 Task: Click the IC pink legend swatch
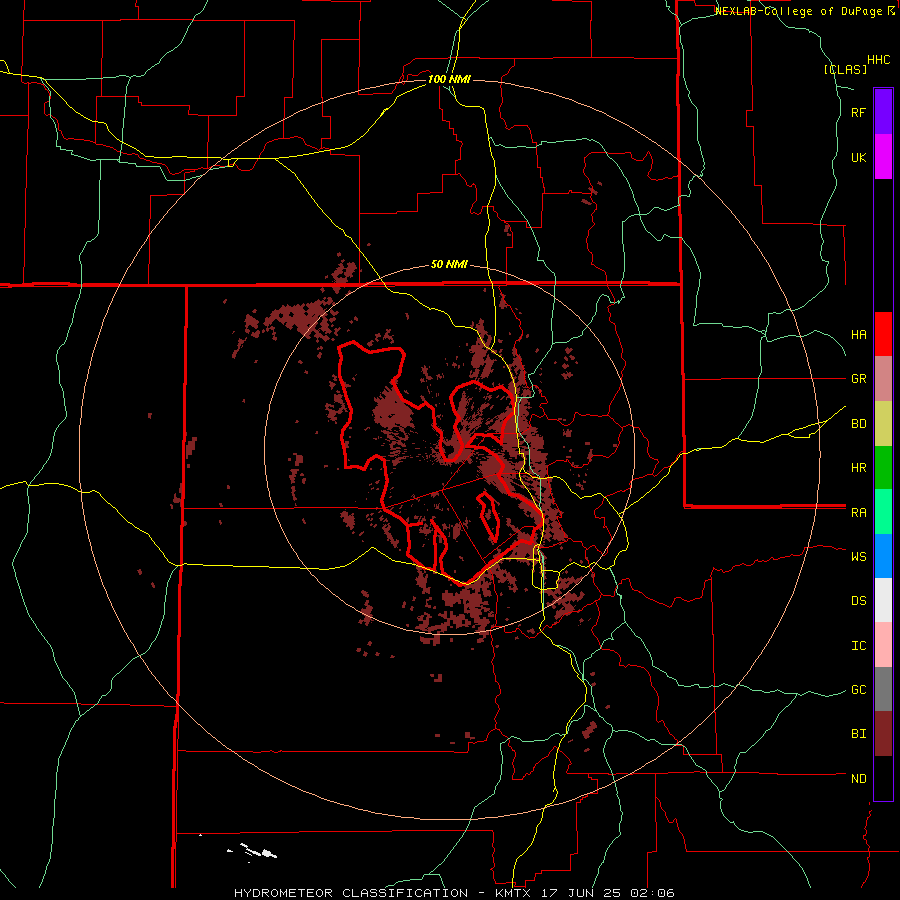click(x=883, y=645)
